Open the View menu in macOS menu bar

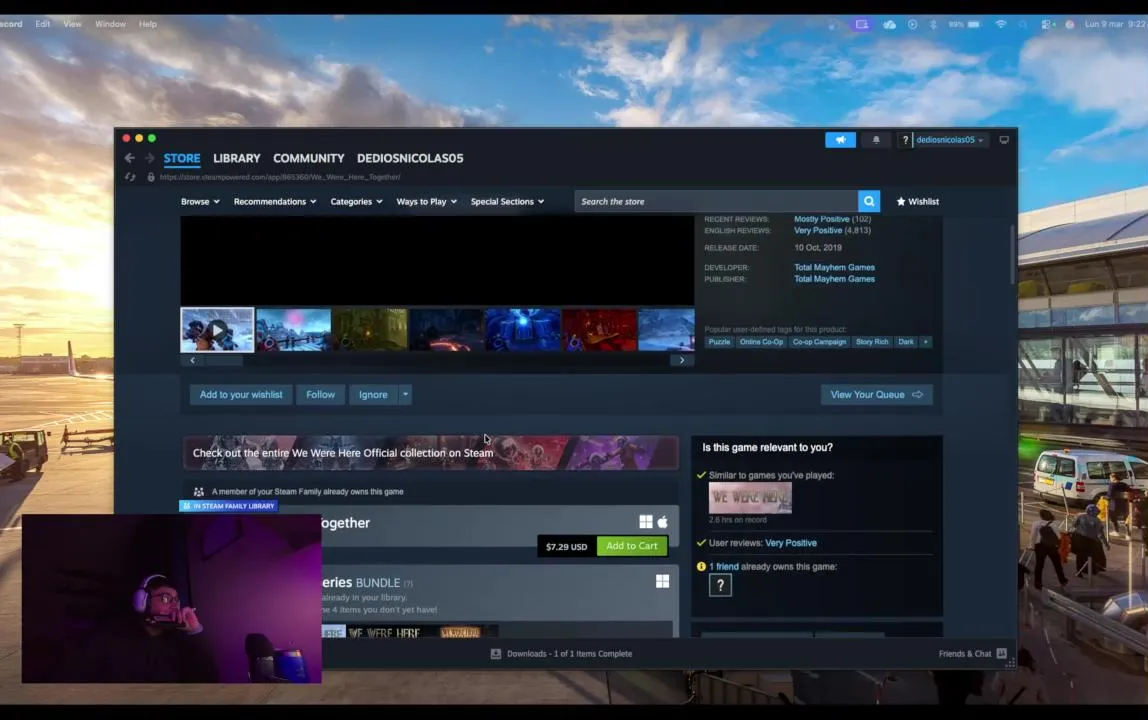pos(72,24)
